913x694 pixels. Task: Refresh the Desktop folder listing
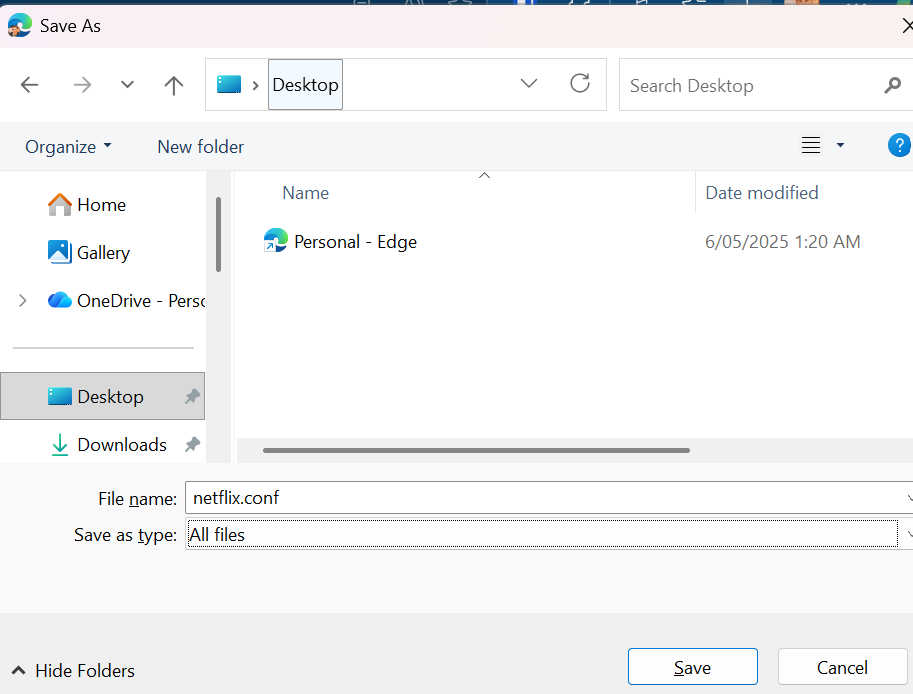580,84
